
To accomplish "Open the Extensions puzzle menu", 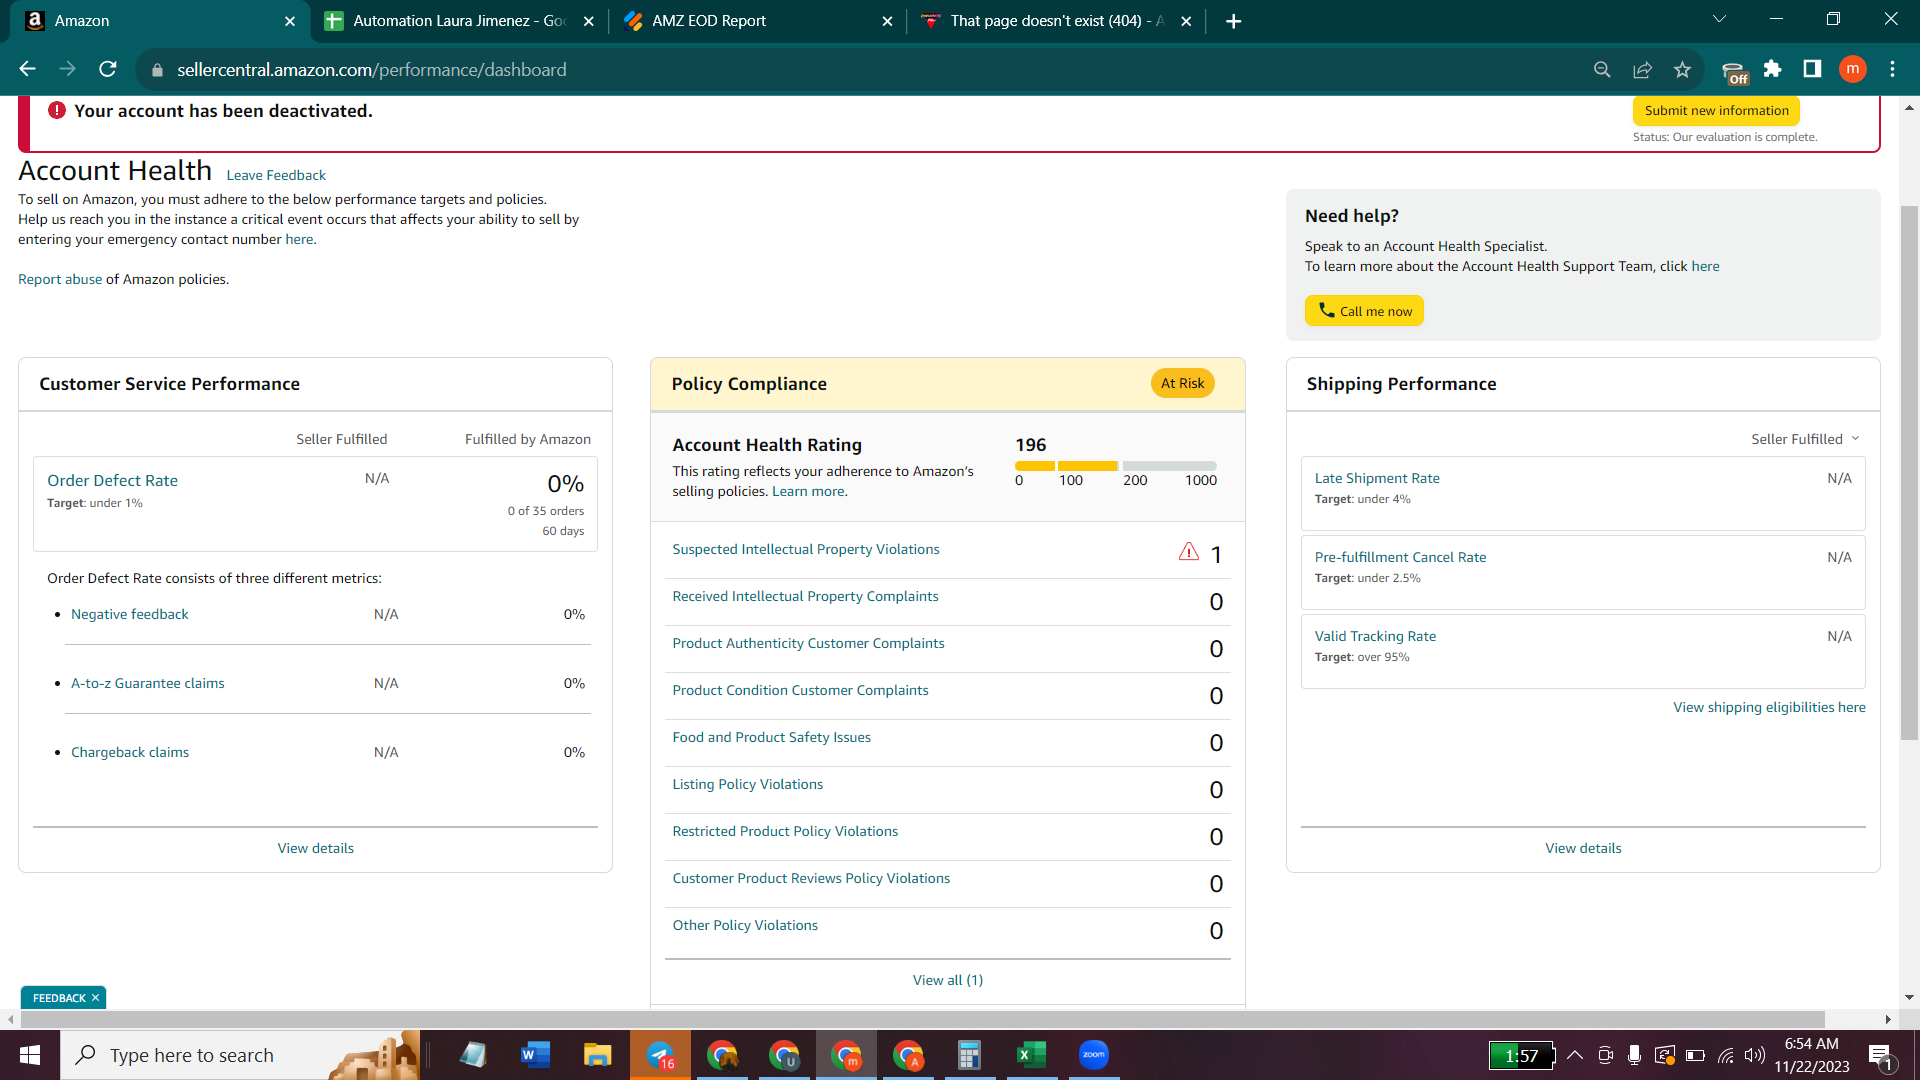I will tap(1772, 69).
